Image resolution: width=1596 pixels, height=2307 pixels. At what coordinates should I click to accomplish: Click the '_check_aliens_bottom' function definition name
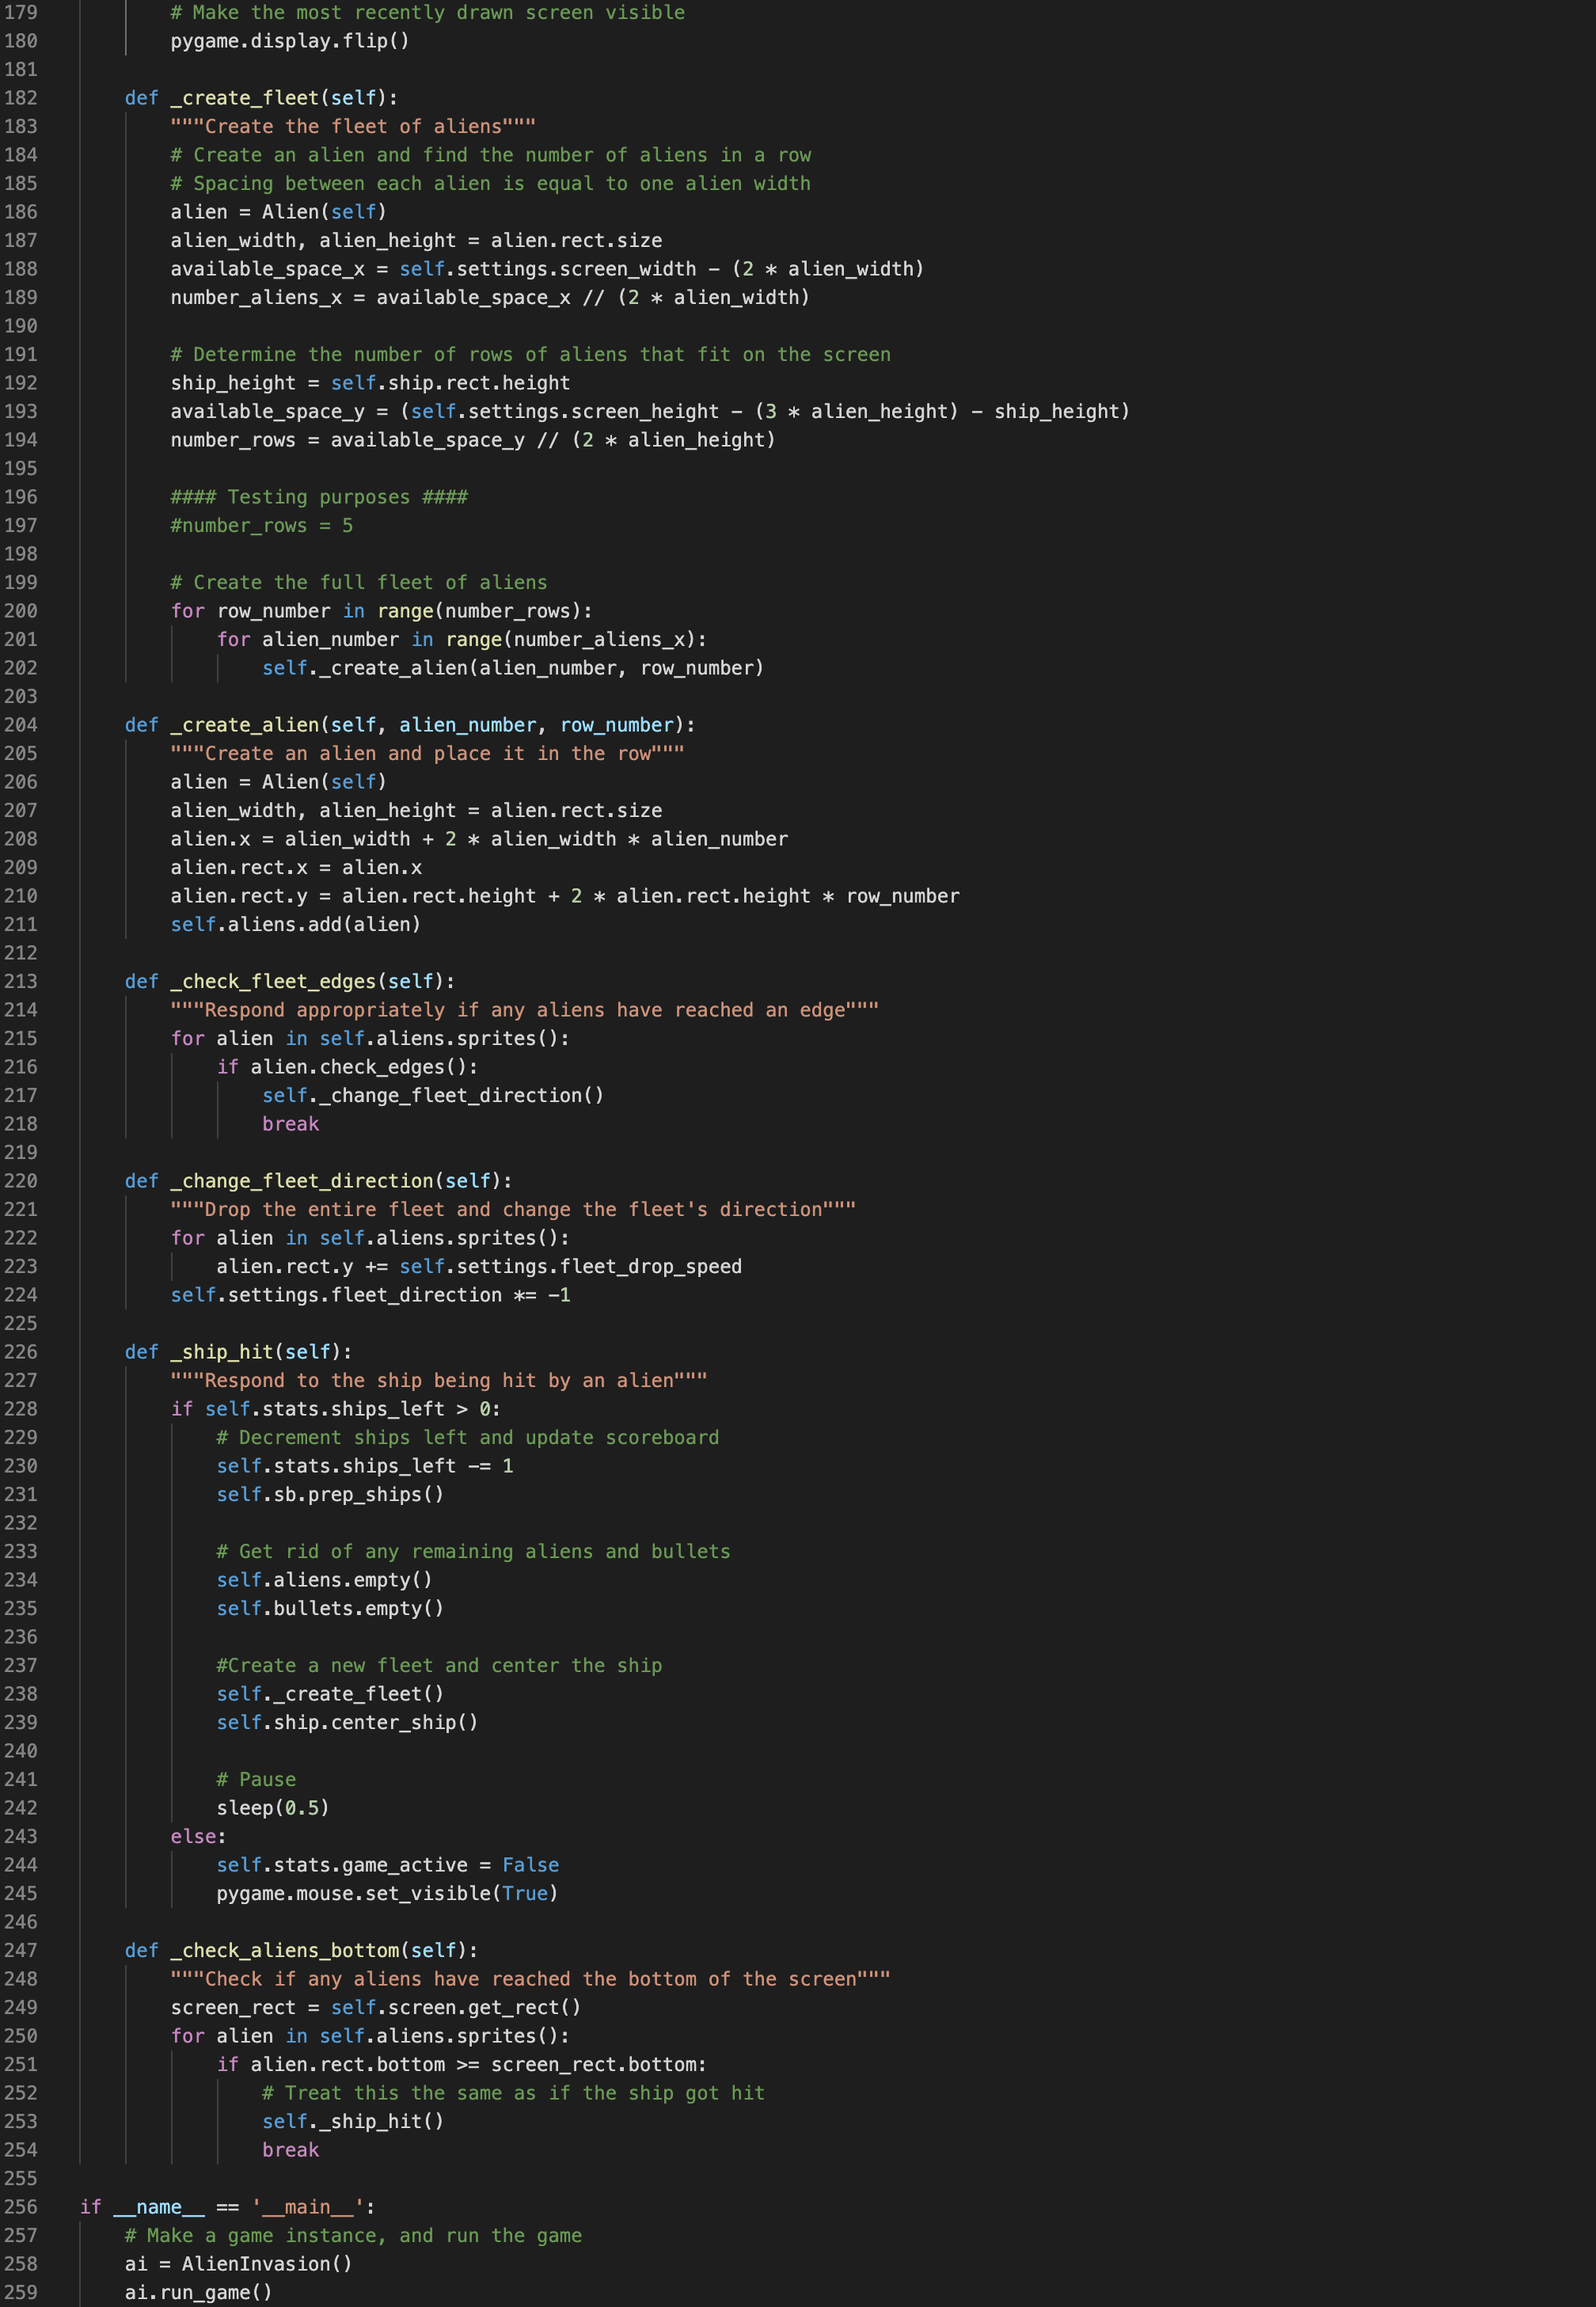(284, 1951)
